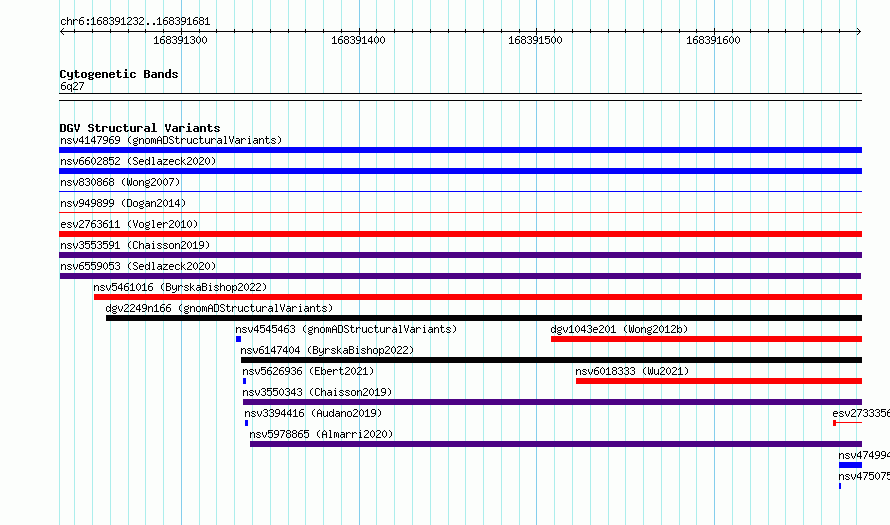Screen dimensions: 890x525
Task: Click ruler position 168391500
Action: point(535,40)
